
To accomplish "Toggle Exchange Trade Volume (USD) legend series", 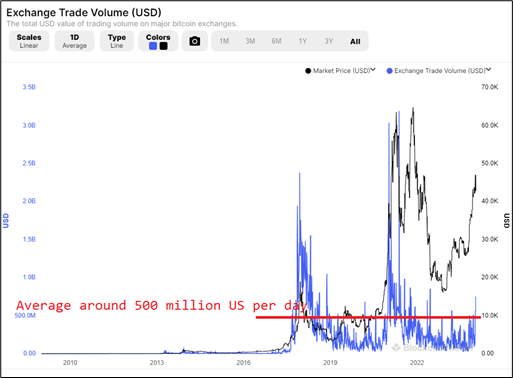I will click(x=439, y=71).
